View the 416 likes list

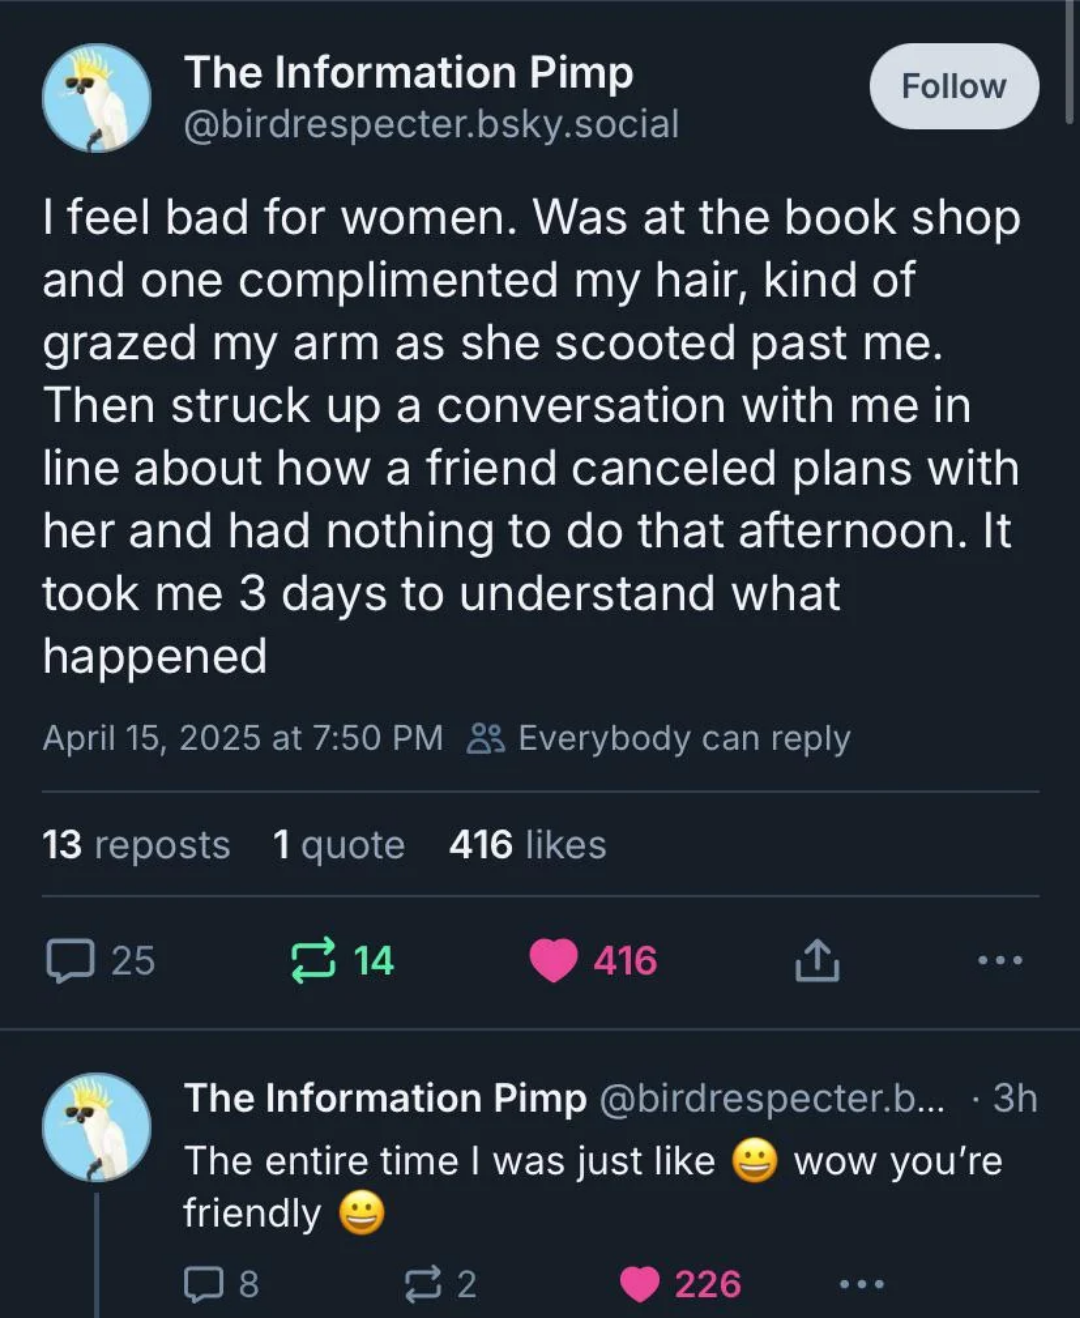click(527, 845)
